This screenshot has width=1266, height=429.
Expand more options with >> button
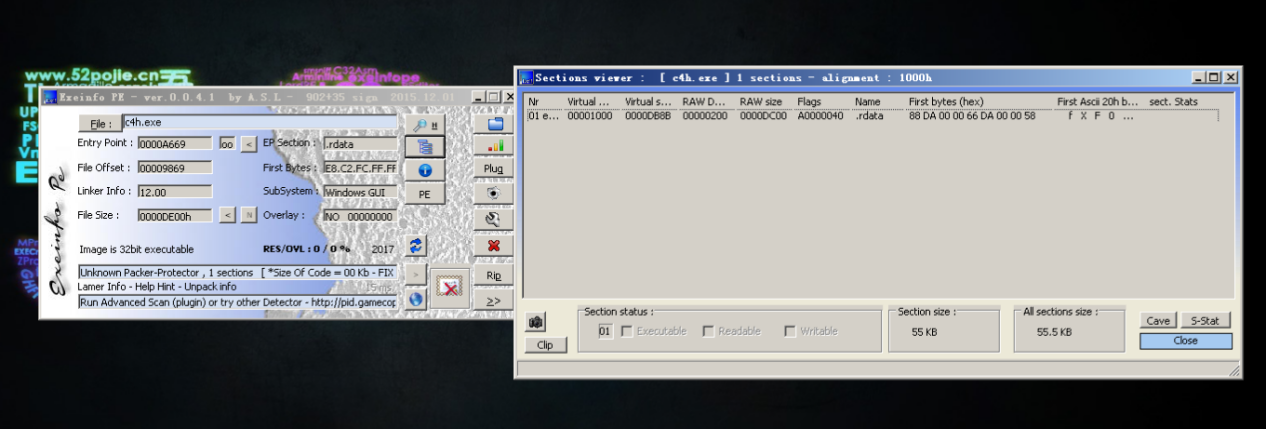tap(494, 299)
